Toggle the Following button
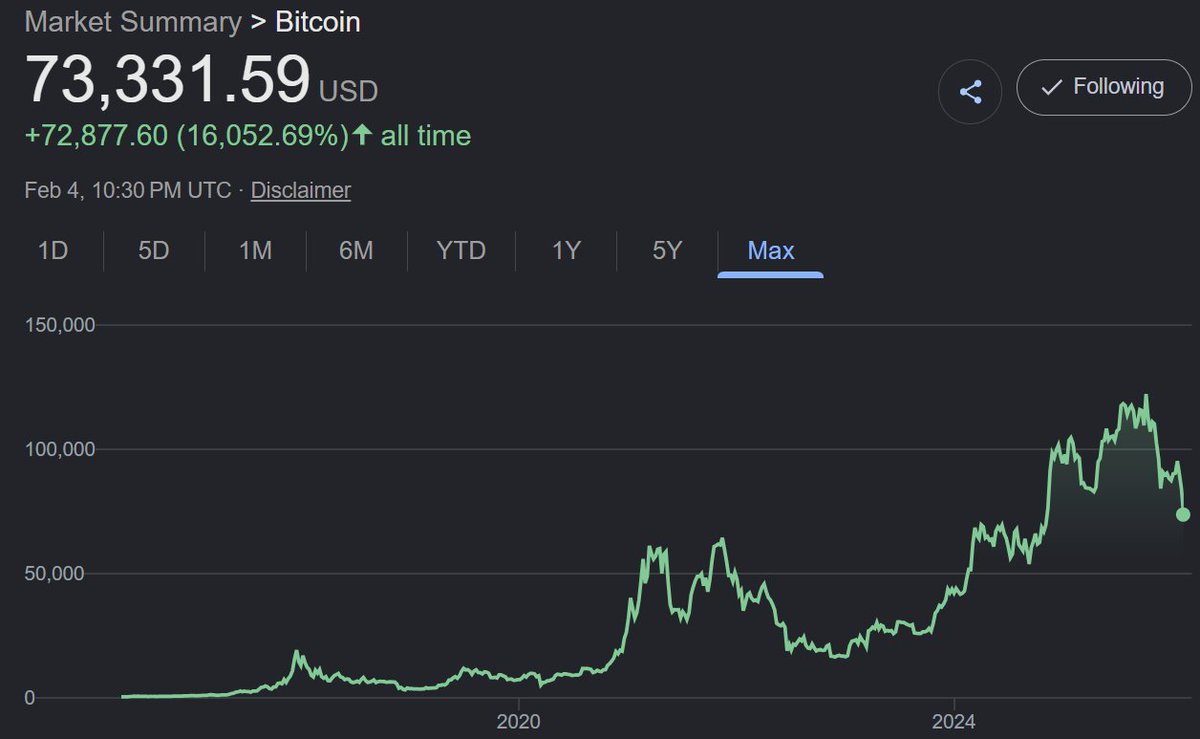The image size is (1200, 739). click(1105, 87)
